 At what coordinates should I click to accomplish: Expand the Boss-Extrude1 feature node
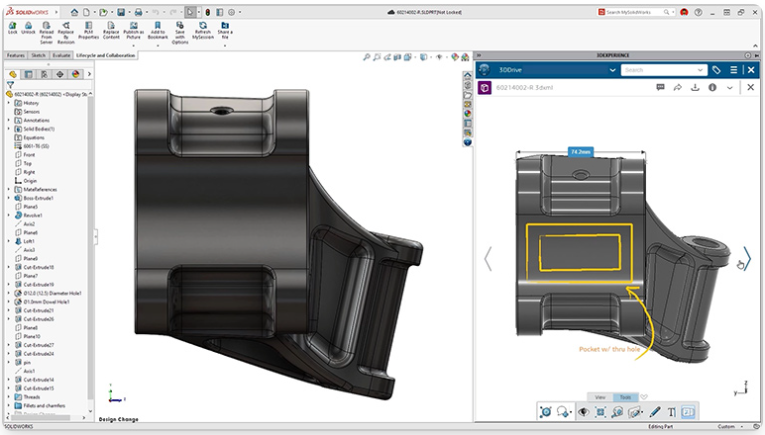[8, 198]
